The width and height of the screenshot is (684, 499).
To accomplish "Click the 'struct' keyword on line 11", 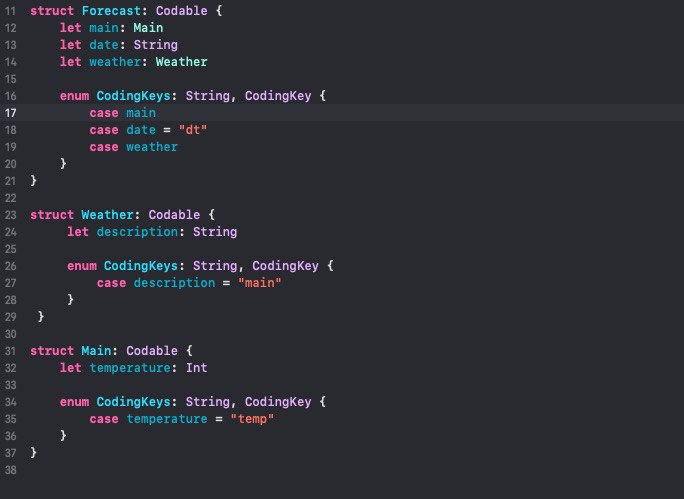I will coord(52,11).
